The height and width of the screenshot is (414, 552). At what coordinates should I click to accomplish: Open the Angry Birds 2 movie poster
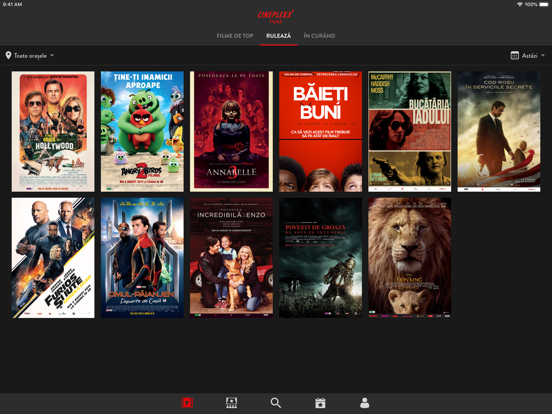(x=142, y=131)
